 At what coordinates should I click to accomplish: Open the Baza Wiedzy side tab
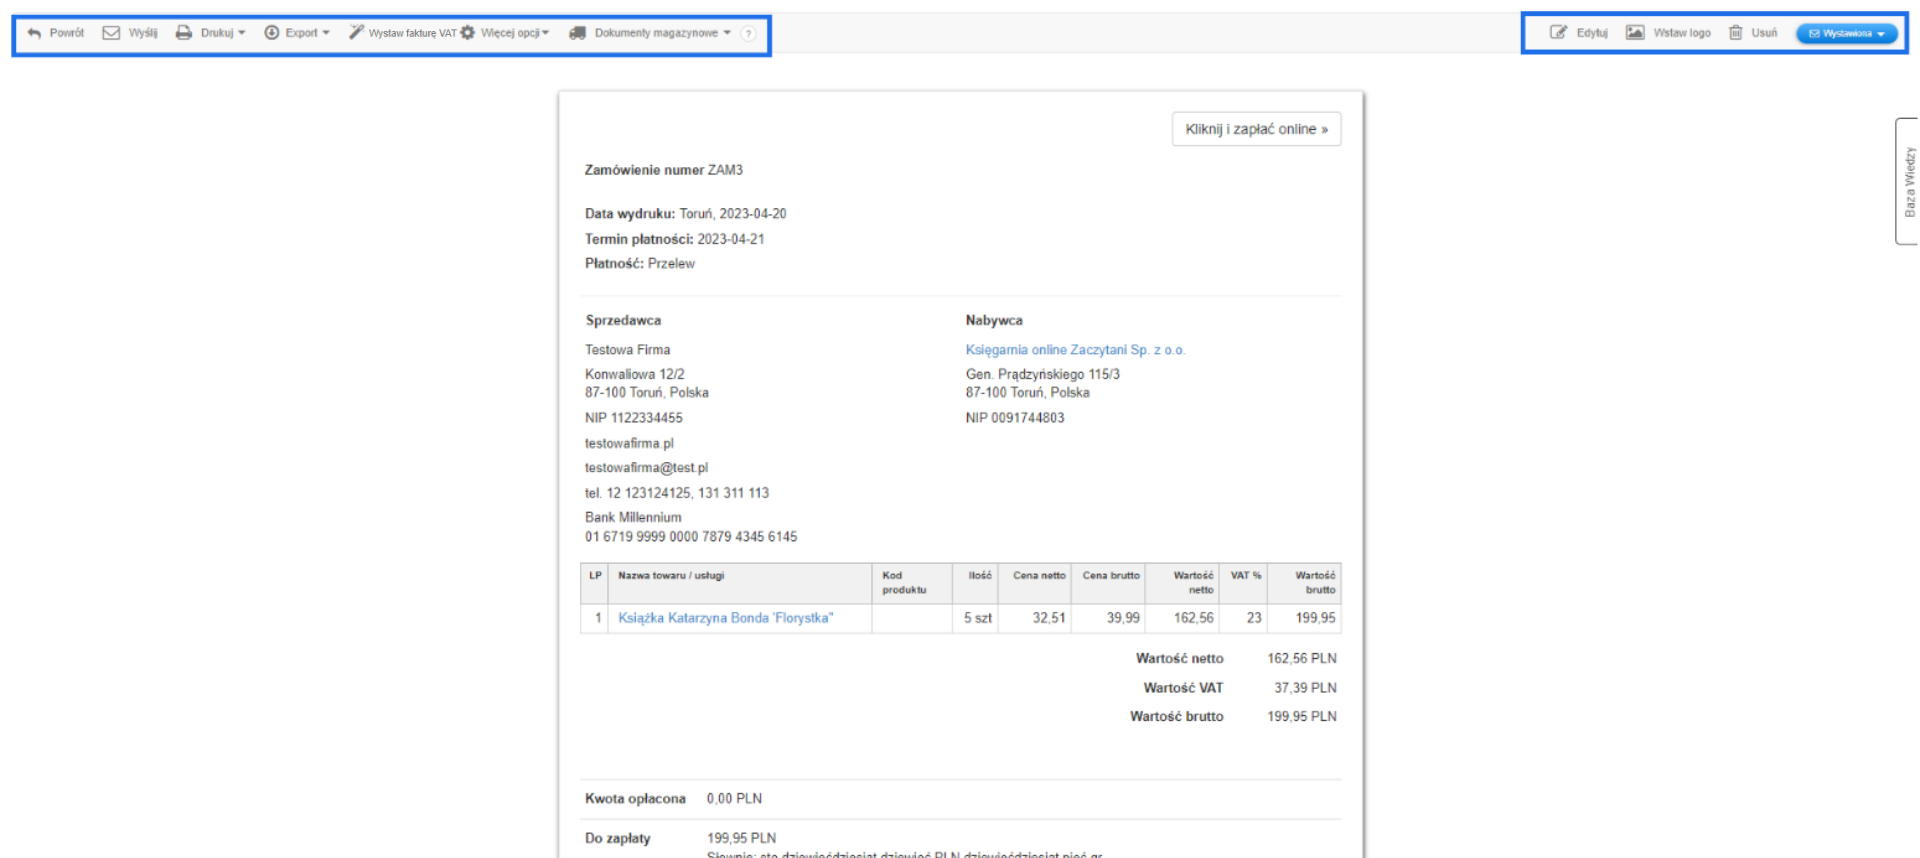tap(1908, 181)
